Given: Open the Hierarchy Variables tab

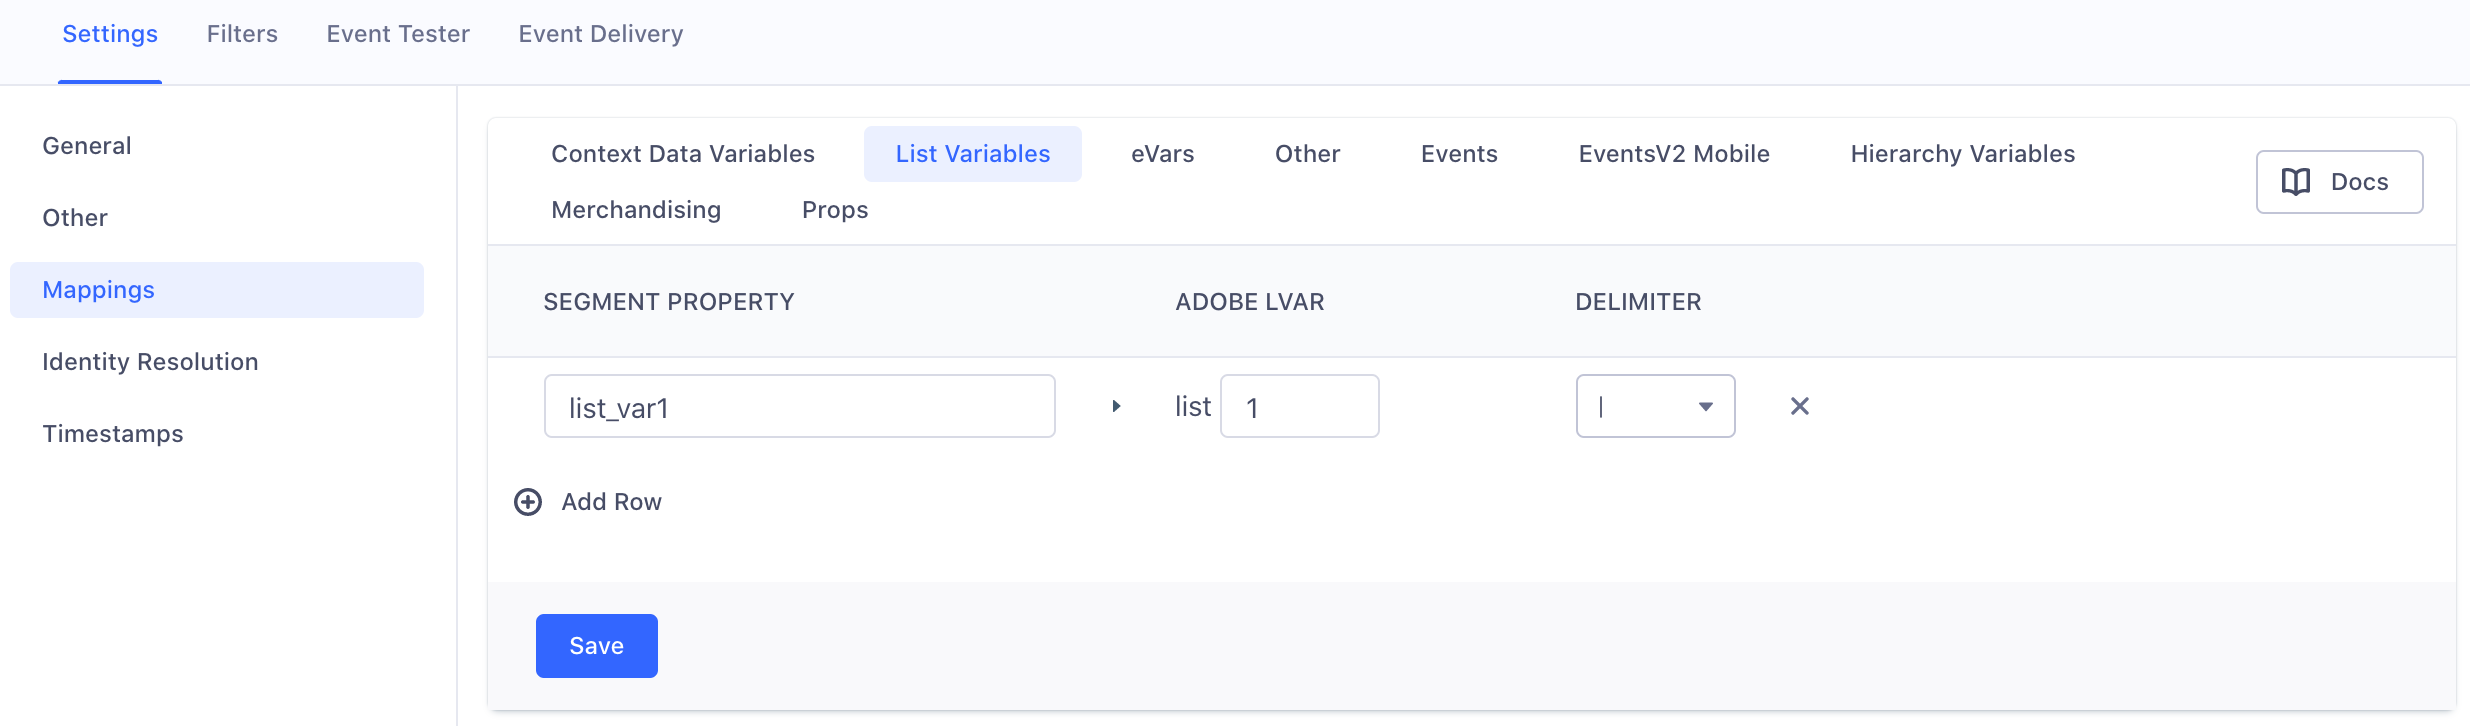Looking at the screenshot, I should click(1962, 154).
